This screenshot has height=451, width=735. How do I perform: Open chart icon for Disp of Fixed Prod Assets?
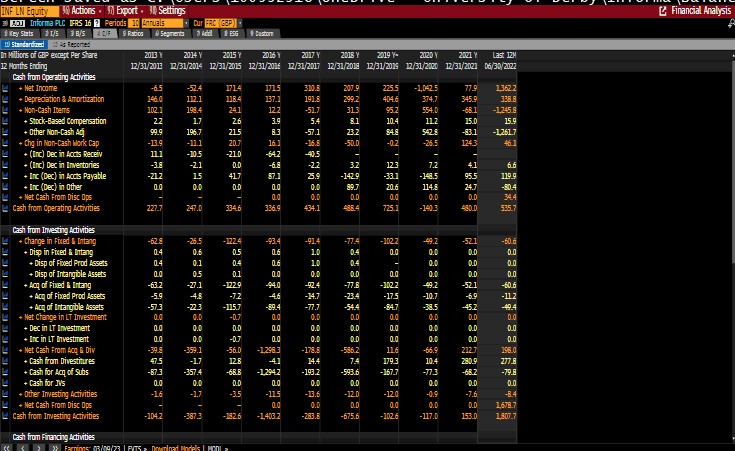(x=5, y=263)
